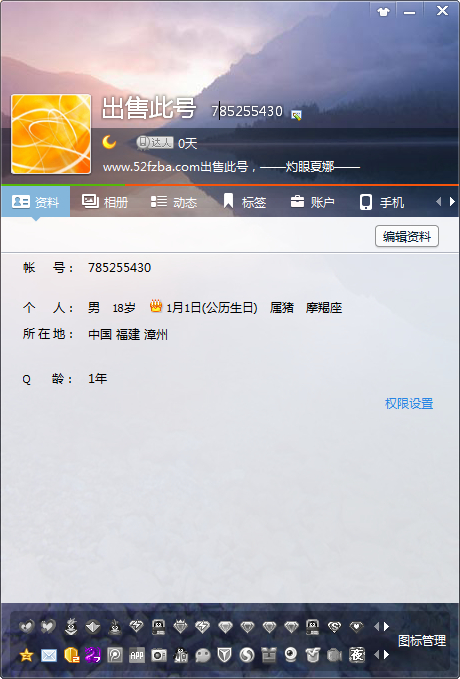Open the QQ mail envelope icon
Image resolution: width=460 pixels, height=679 pixels.
pos(49,655)
